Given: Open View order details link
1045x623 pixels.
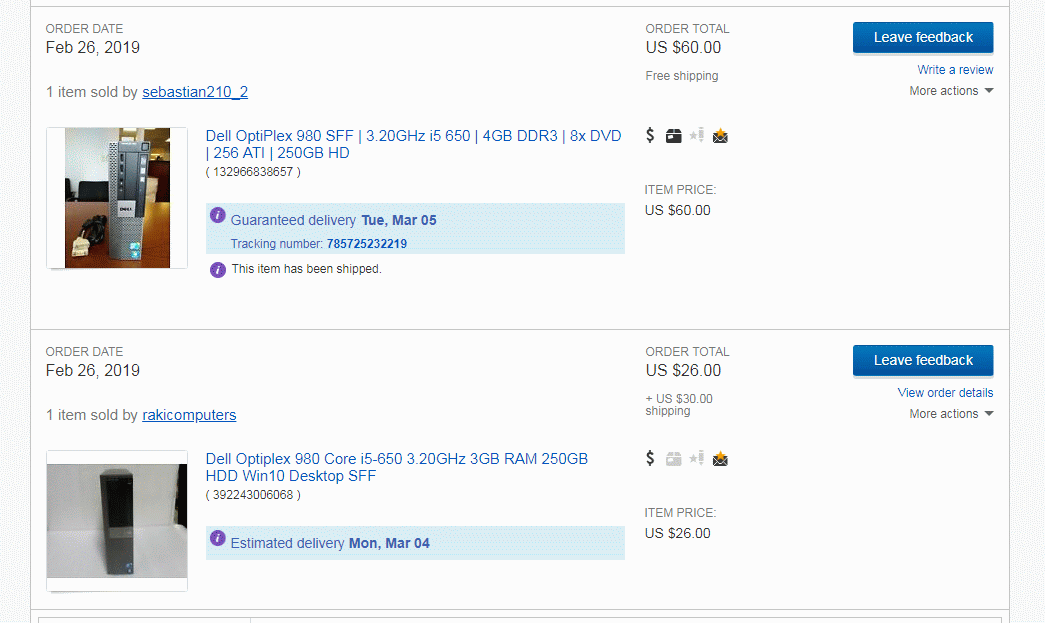Looking at the screenshot, I should point(945,393).
